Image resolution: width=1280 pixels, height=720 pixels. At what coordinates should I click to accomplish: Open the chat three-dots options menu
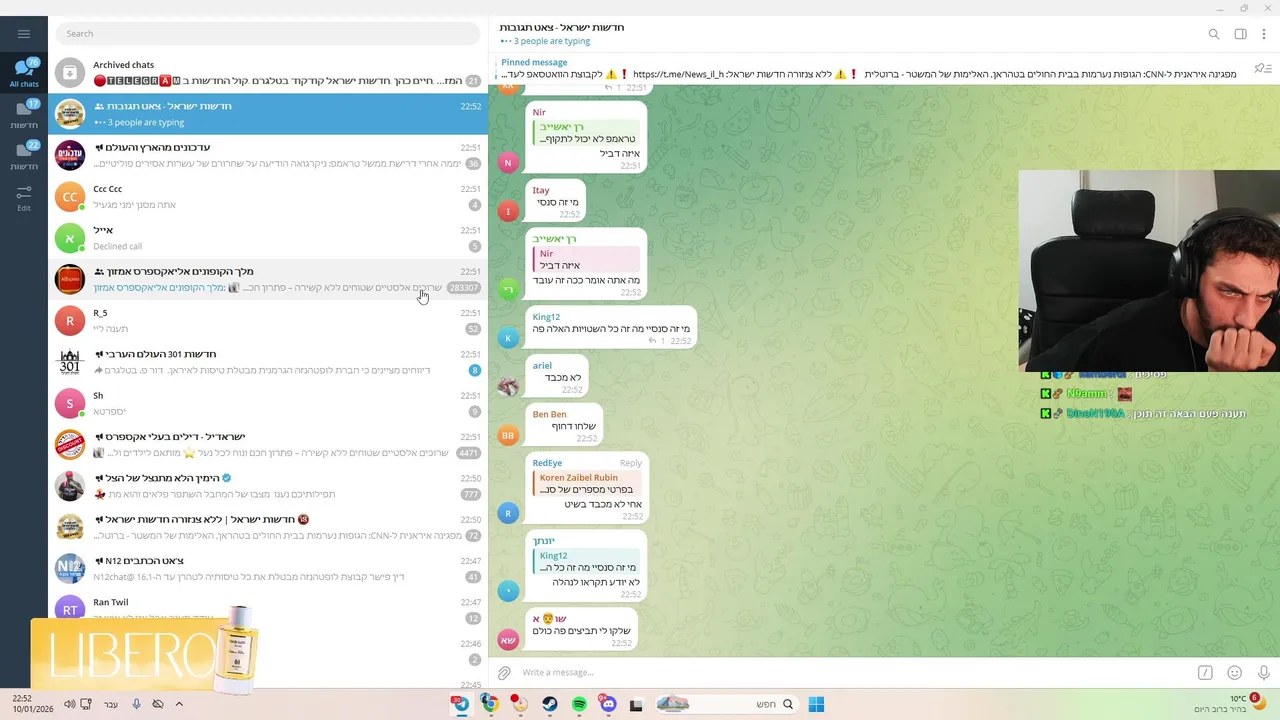(1265, 34)
